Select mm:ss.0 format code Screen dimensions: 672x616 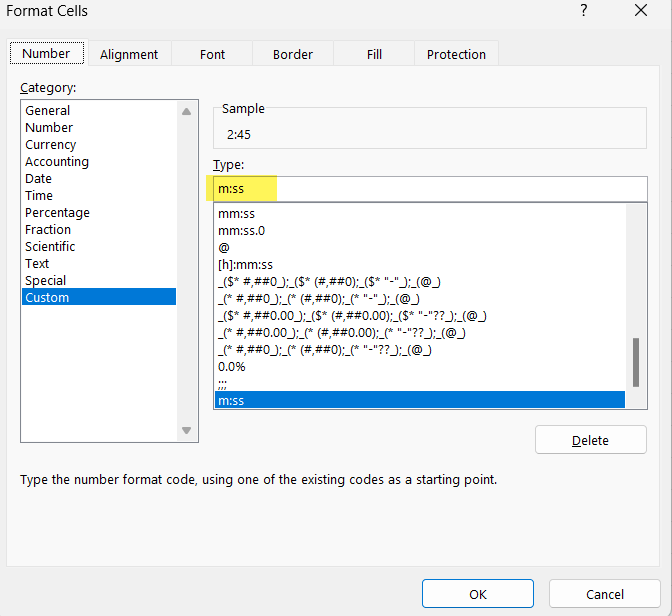[x=420, y=231]
